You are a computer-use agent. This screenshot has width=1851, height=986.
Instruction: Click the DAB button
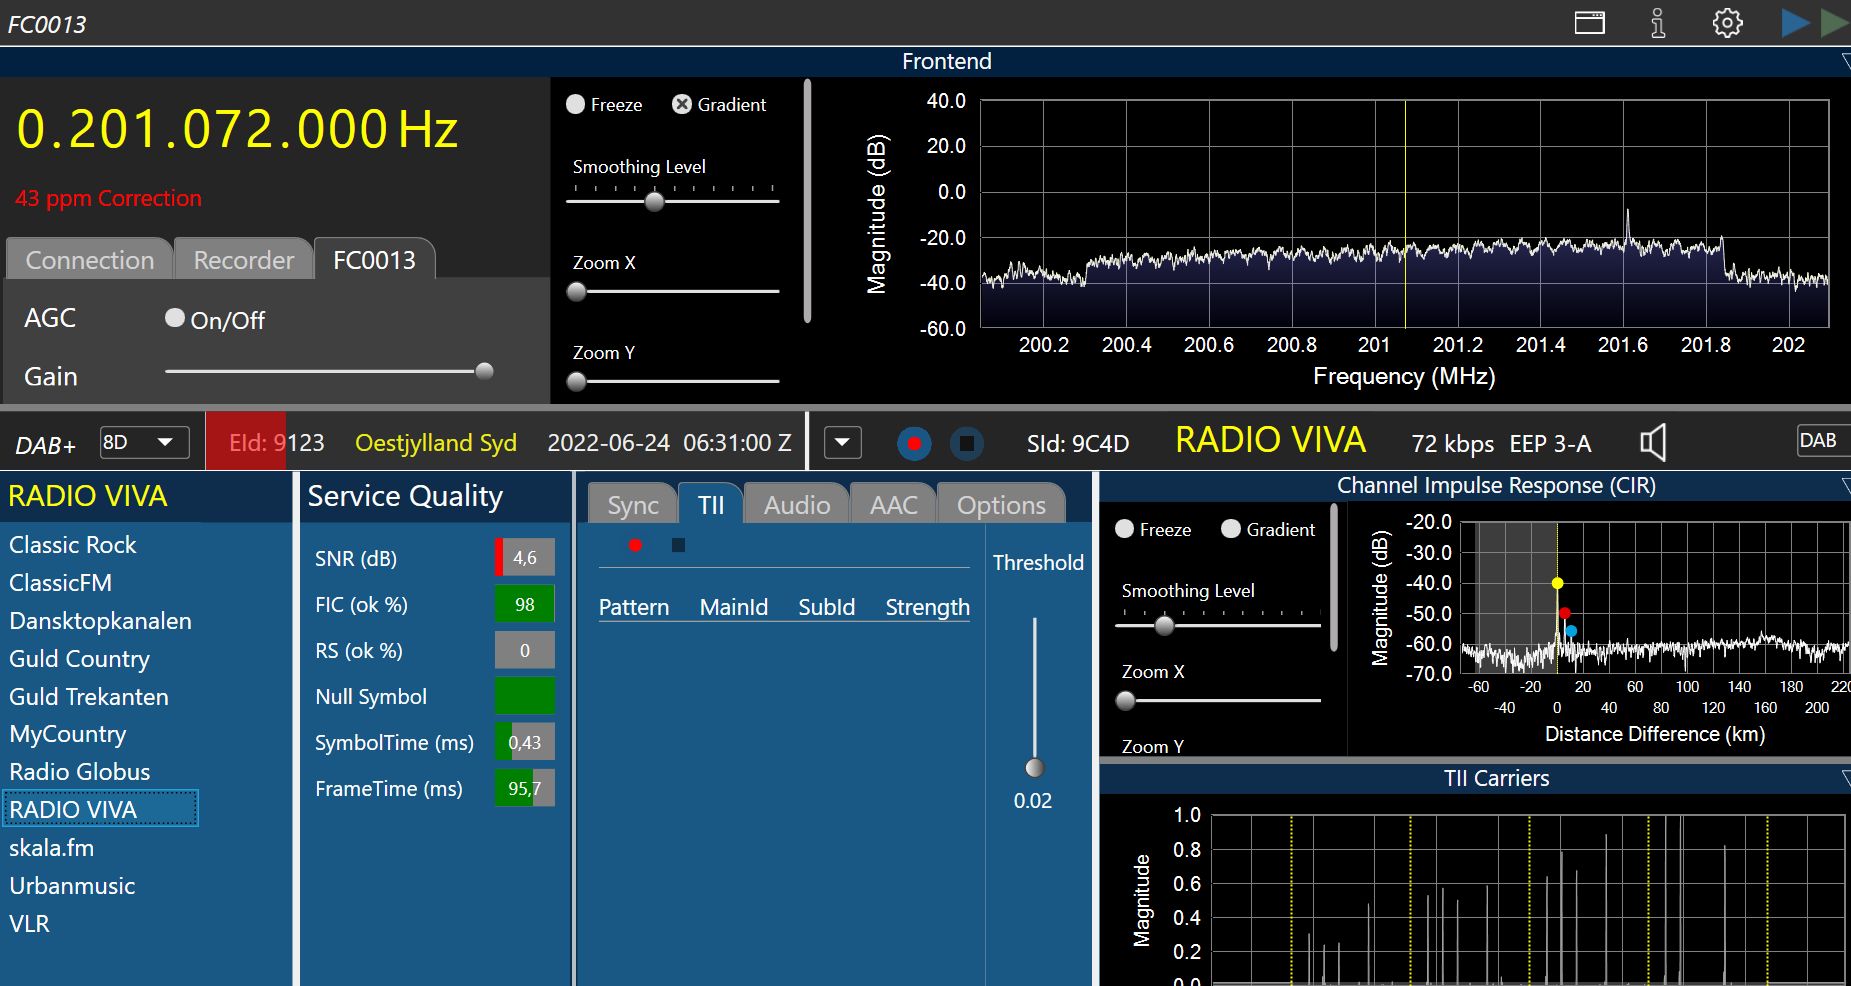[1817, 441]
